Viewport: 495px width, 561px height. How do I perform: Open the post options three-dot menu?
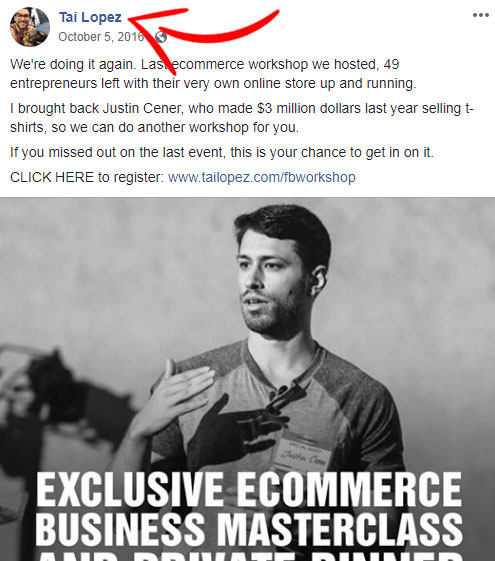click(480, 15)
